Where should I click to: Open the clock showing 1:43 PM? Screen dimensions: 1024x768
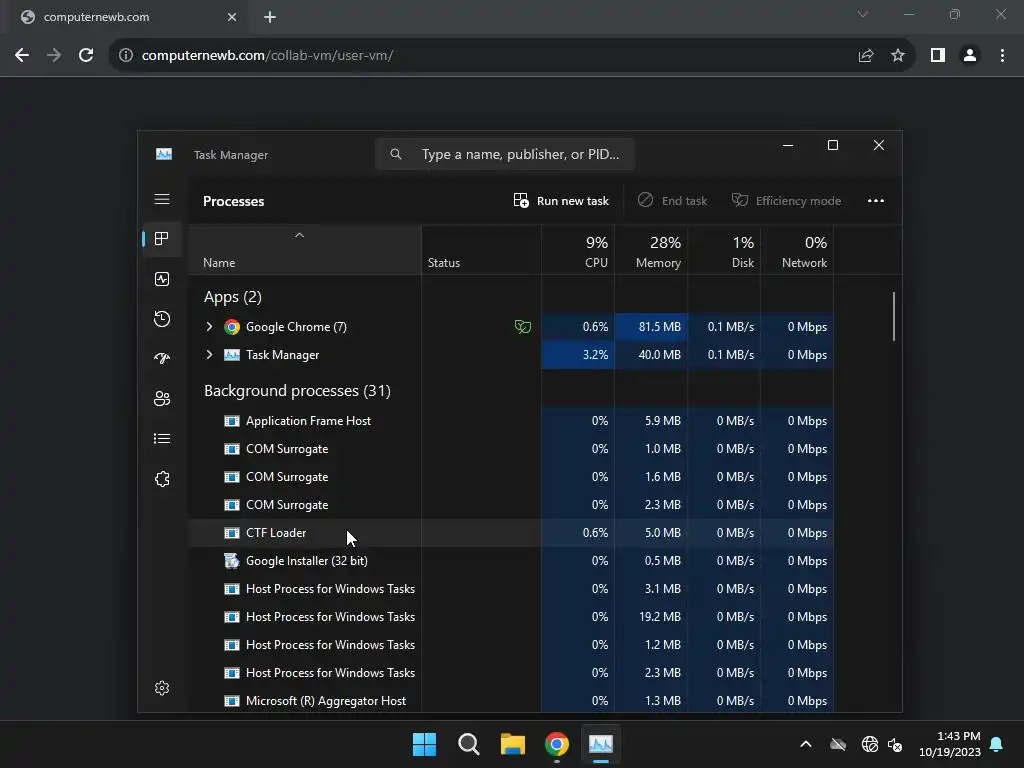(950, 744)
